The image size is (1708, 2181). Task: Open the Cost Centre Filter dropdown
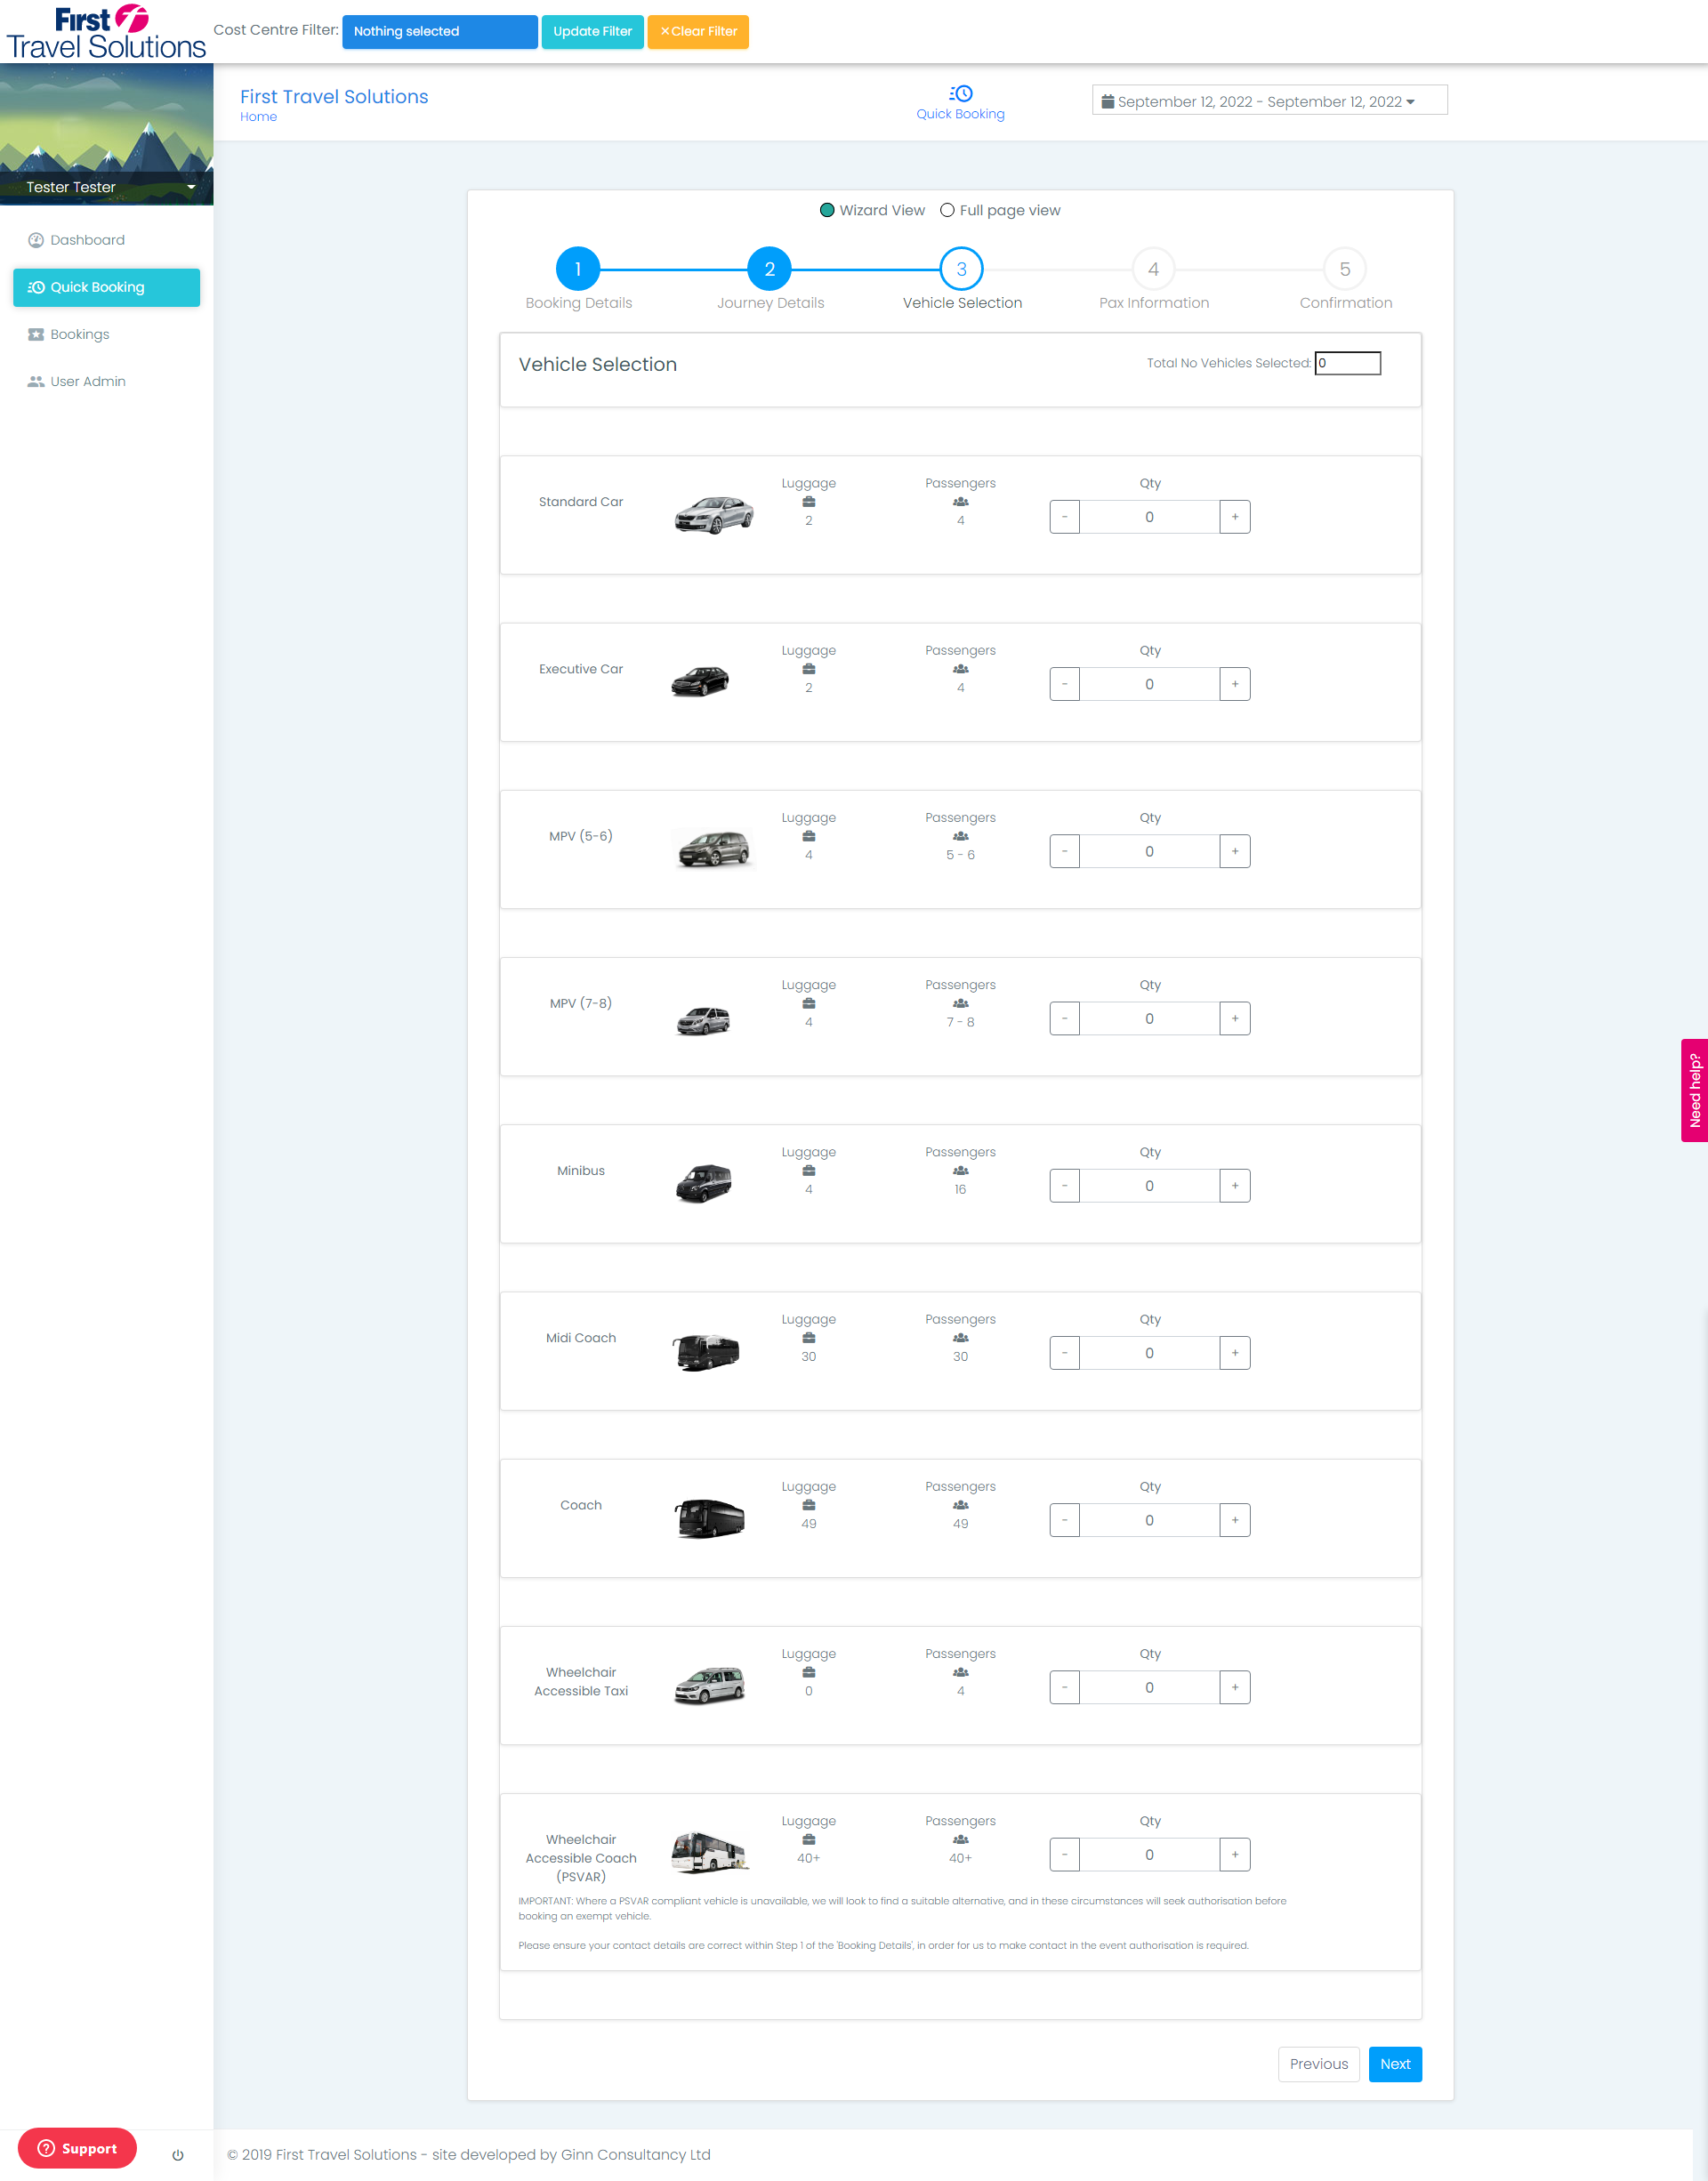point(439,31)
